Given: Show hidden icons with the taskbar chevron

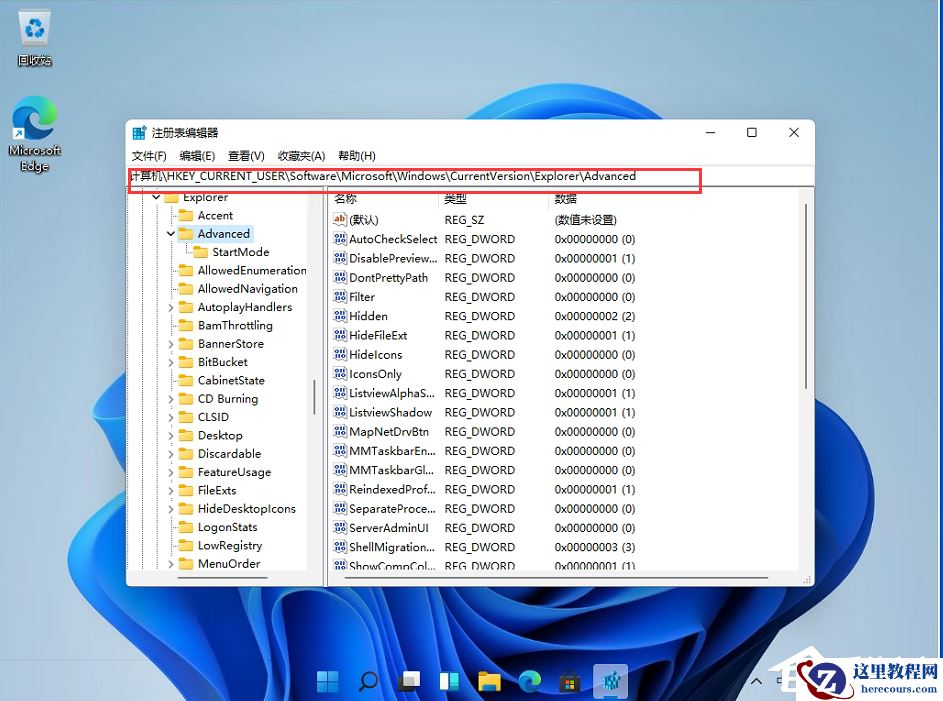Looking at the screenshot, I should click(756, 681).
